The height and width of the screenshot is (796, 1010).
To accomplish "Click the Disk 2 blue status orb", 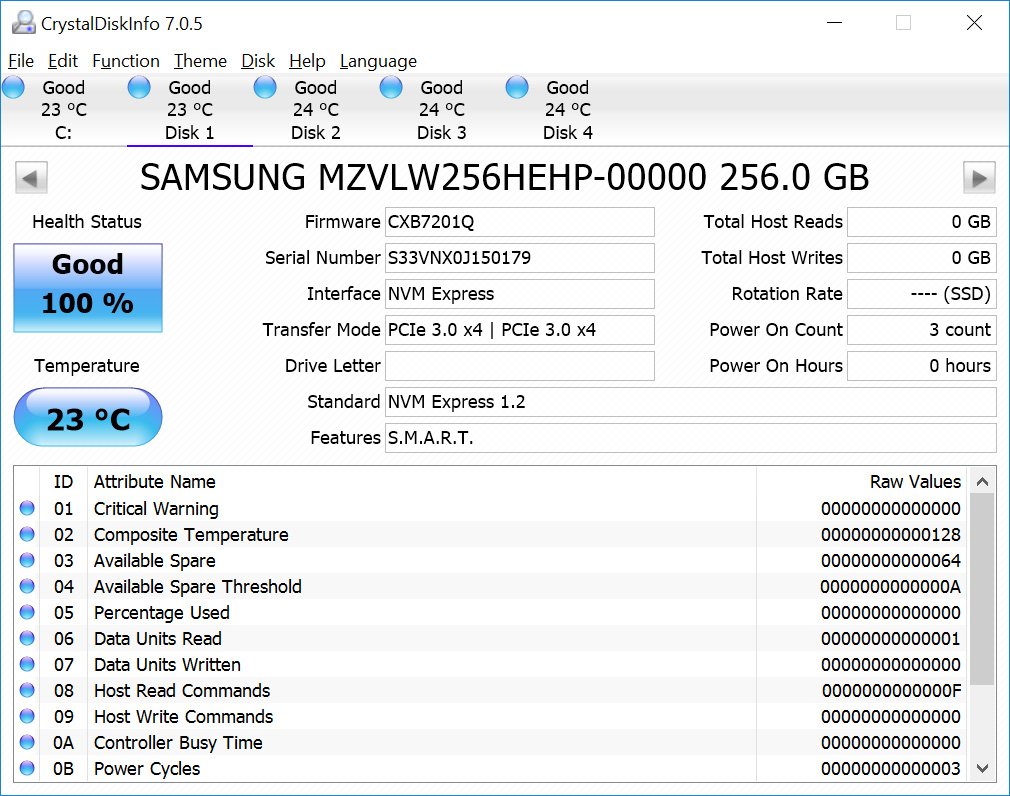I will coord(265,88).
